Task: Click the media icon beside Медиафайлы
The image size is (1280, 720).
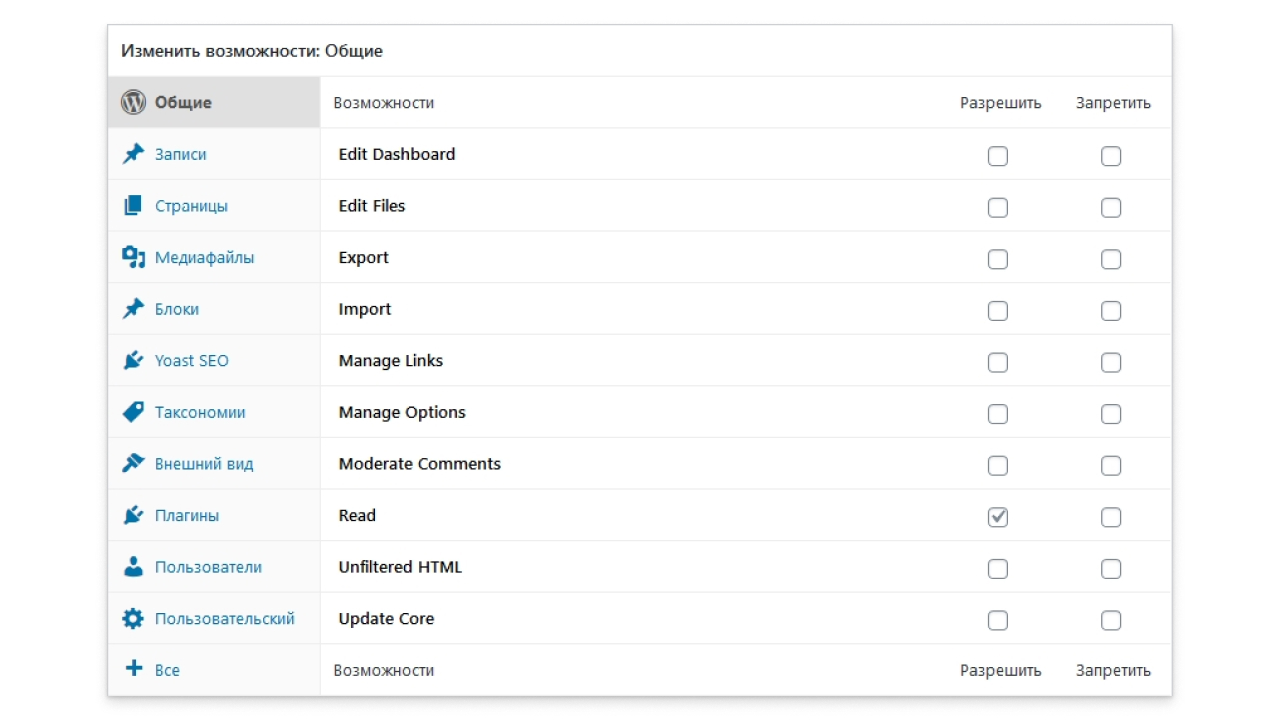Action: coord(134,257)
